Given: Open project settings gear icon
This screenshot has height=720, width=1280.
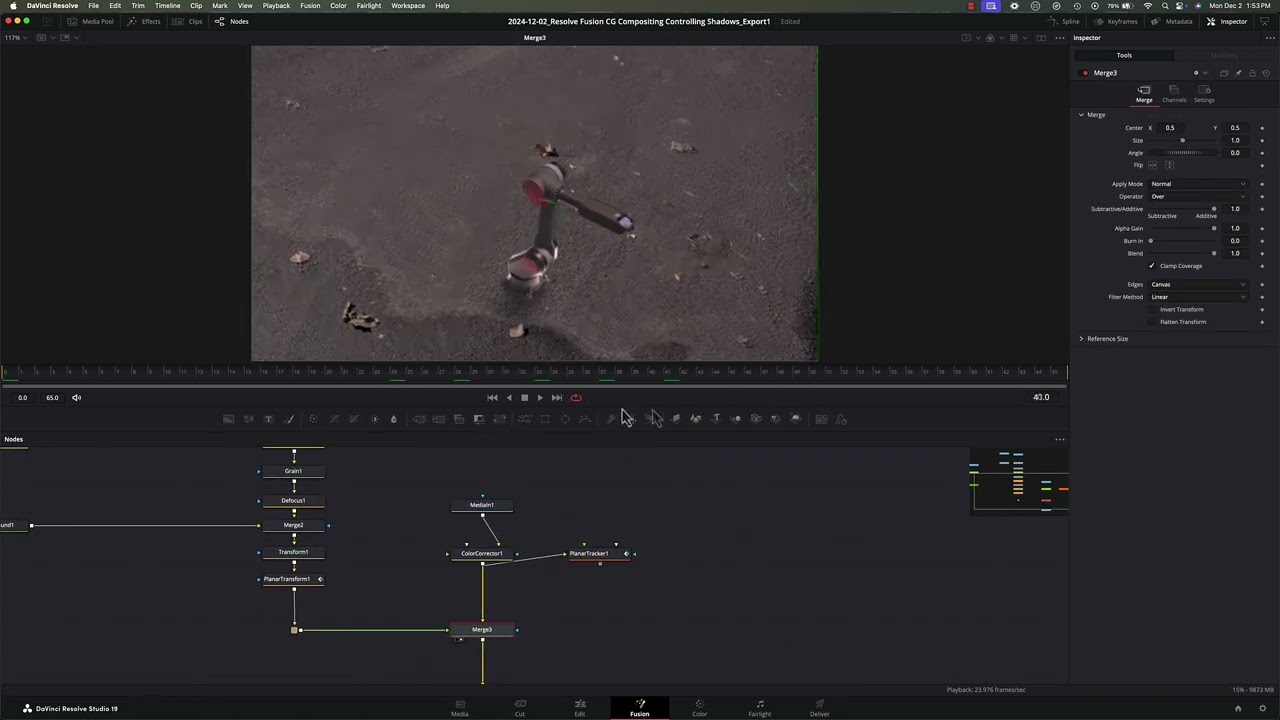Looking at the screenshot, I should pyautogui.click(x=1263, y=708).
